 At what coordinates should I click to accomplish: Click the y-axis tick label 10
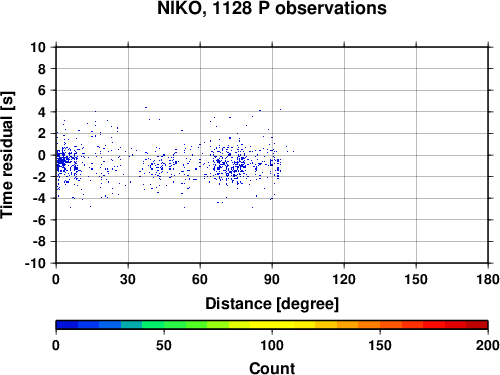[38, 47]
